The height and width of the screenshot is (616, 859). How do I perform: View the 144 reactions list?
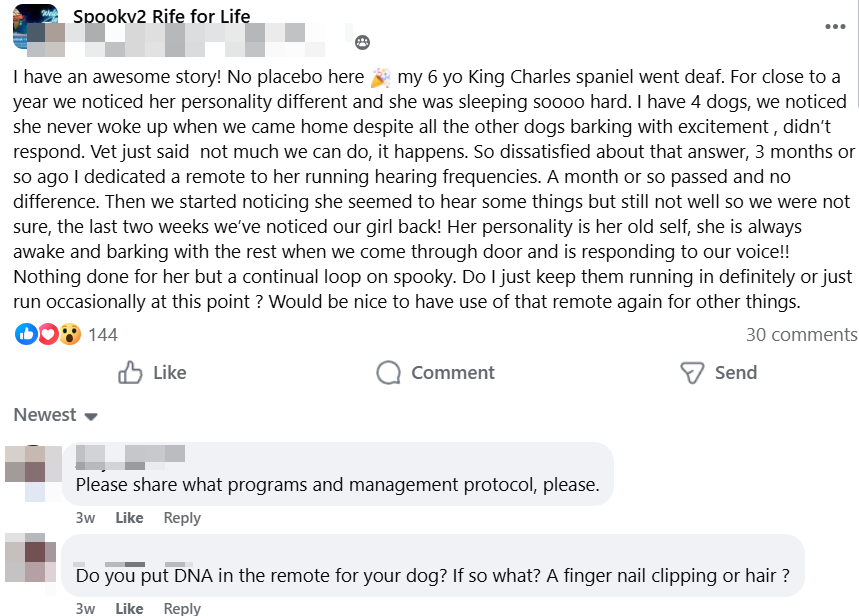coord(103,334)
